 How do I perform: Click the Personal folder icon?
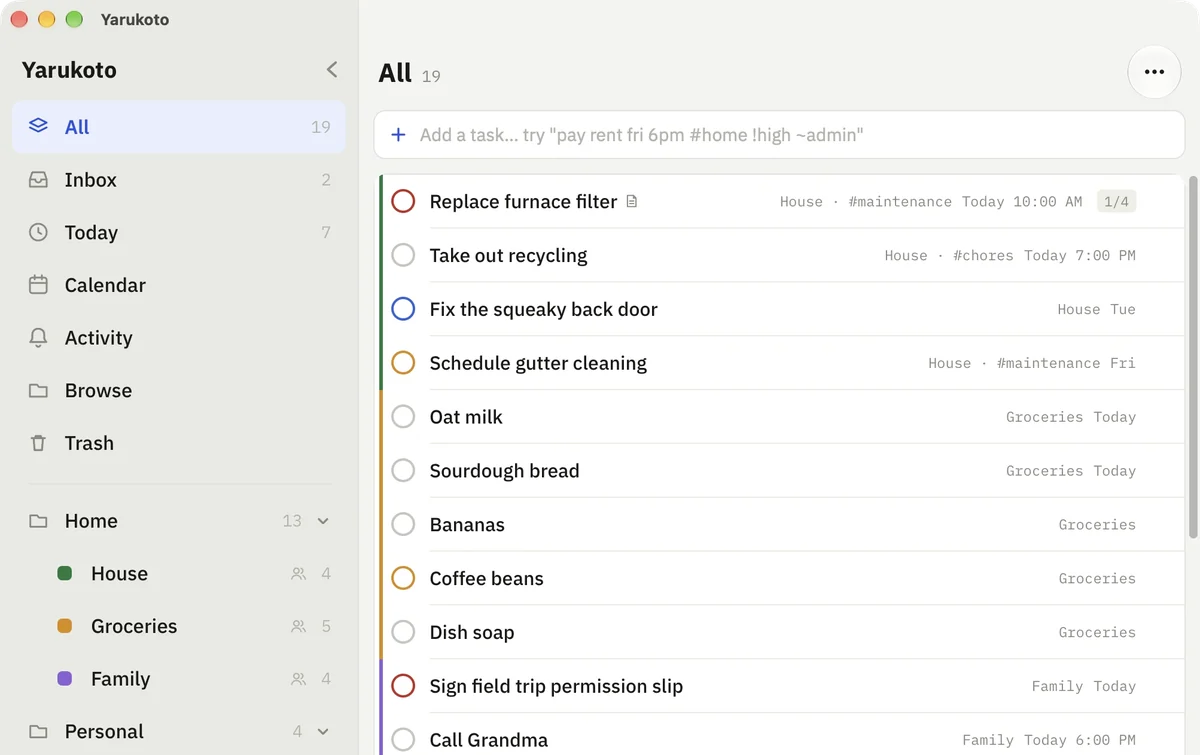tap(38, 732)
